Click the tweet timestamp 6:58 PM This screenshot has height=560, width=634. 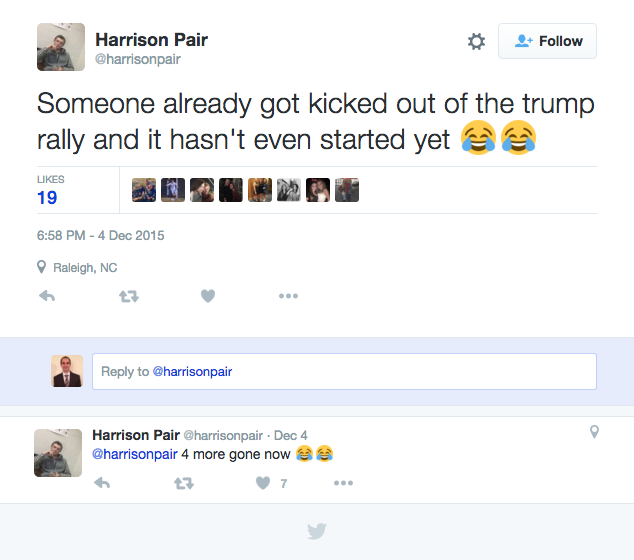pos(100,236)
